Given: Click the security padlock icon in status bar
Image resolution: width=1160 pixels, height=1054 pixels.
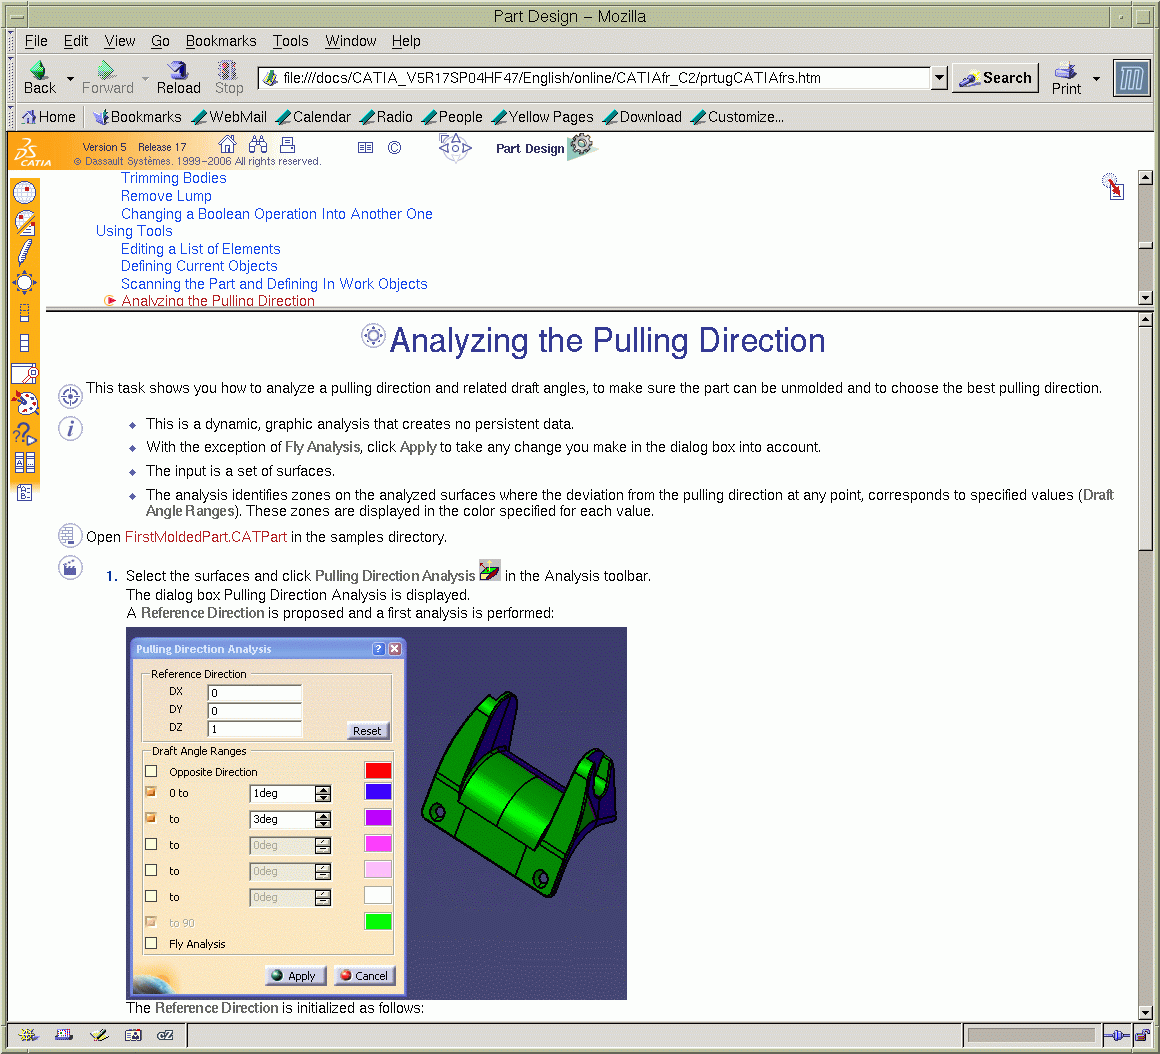Looking at the screenshot, I should tap(1143, 1035).
